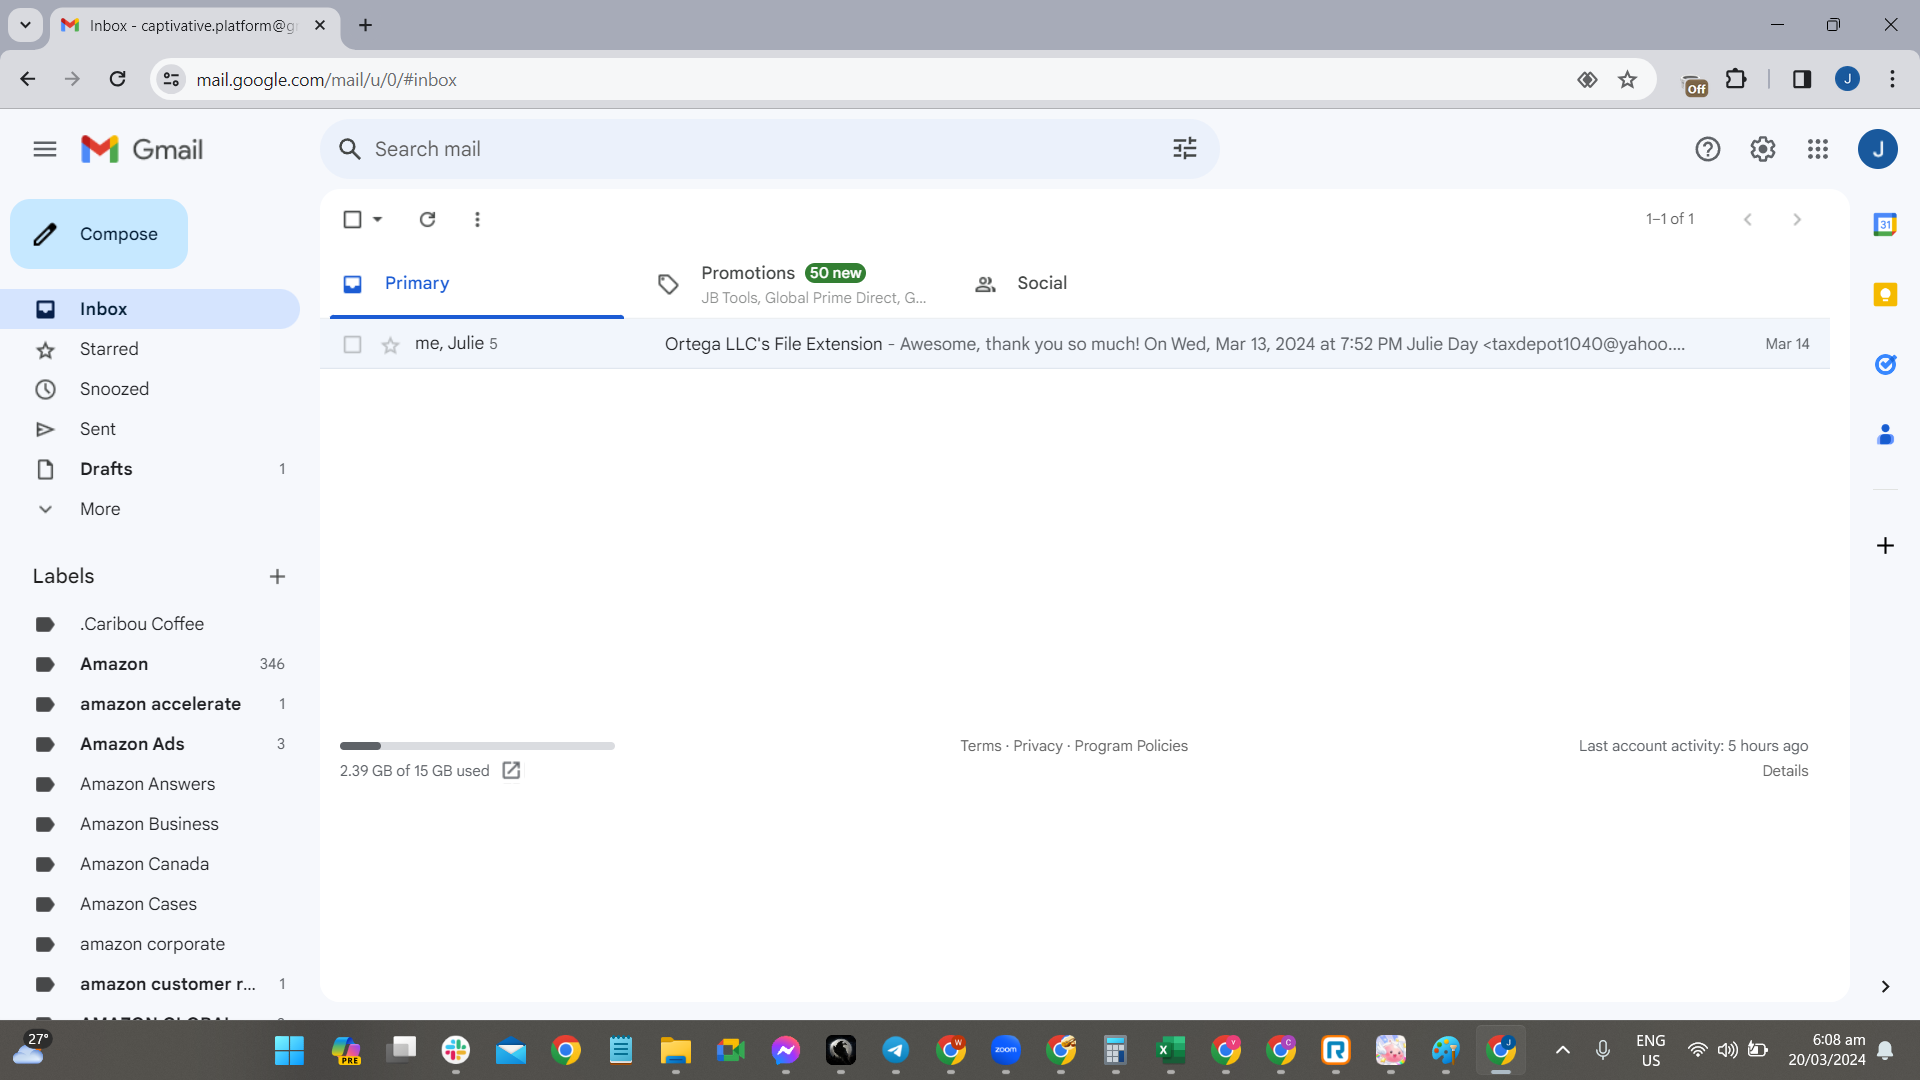Image resolution: width=1920 pixels, height=1080 pixels.
Task: Open storage management link icon
Action: click(x=511, y=770)
